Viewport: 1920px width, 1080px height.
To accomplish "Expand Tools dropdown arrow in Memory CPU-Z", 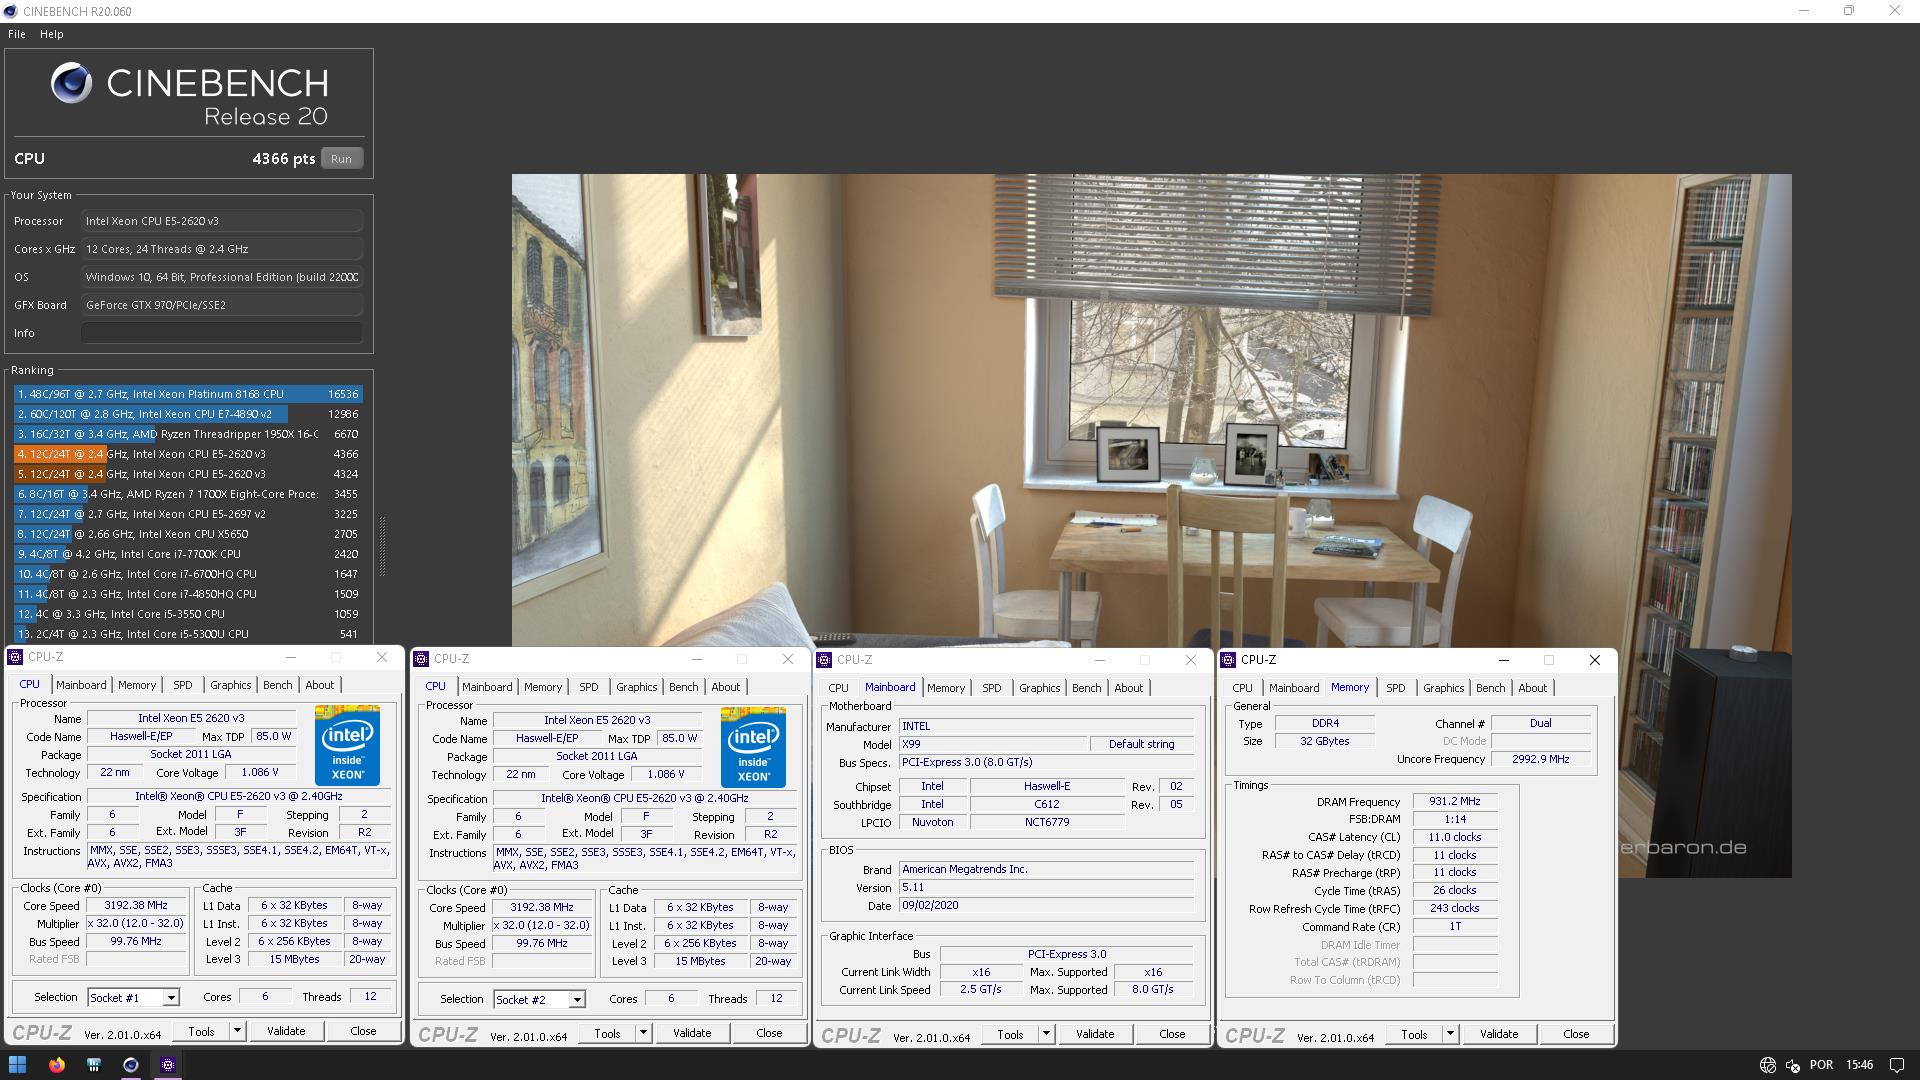I will pos(1450,1034).
